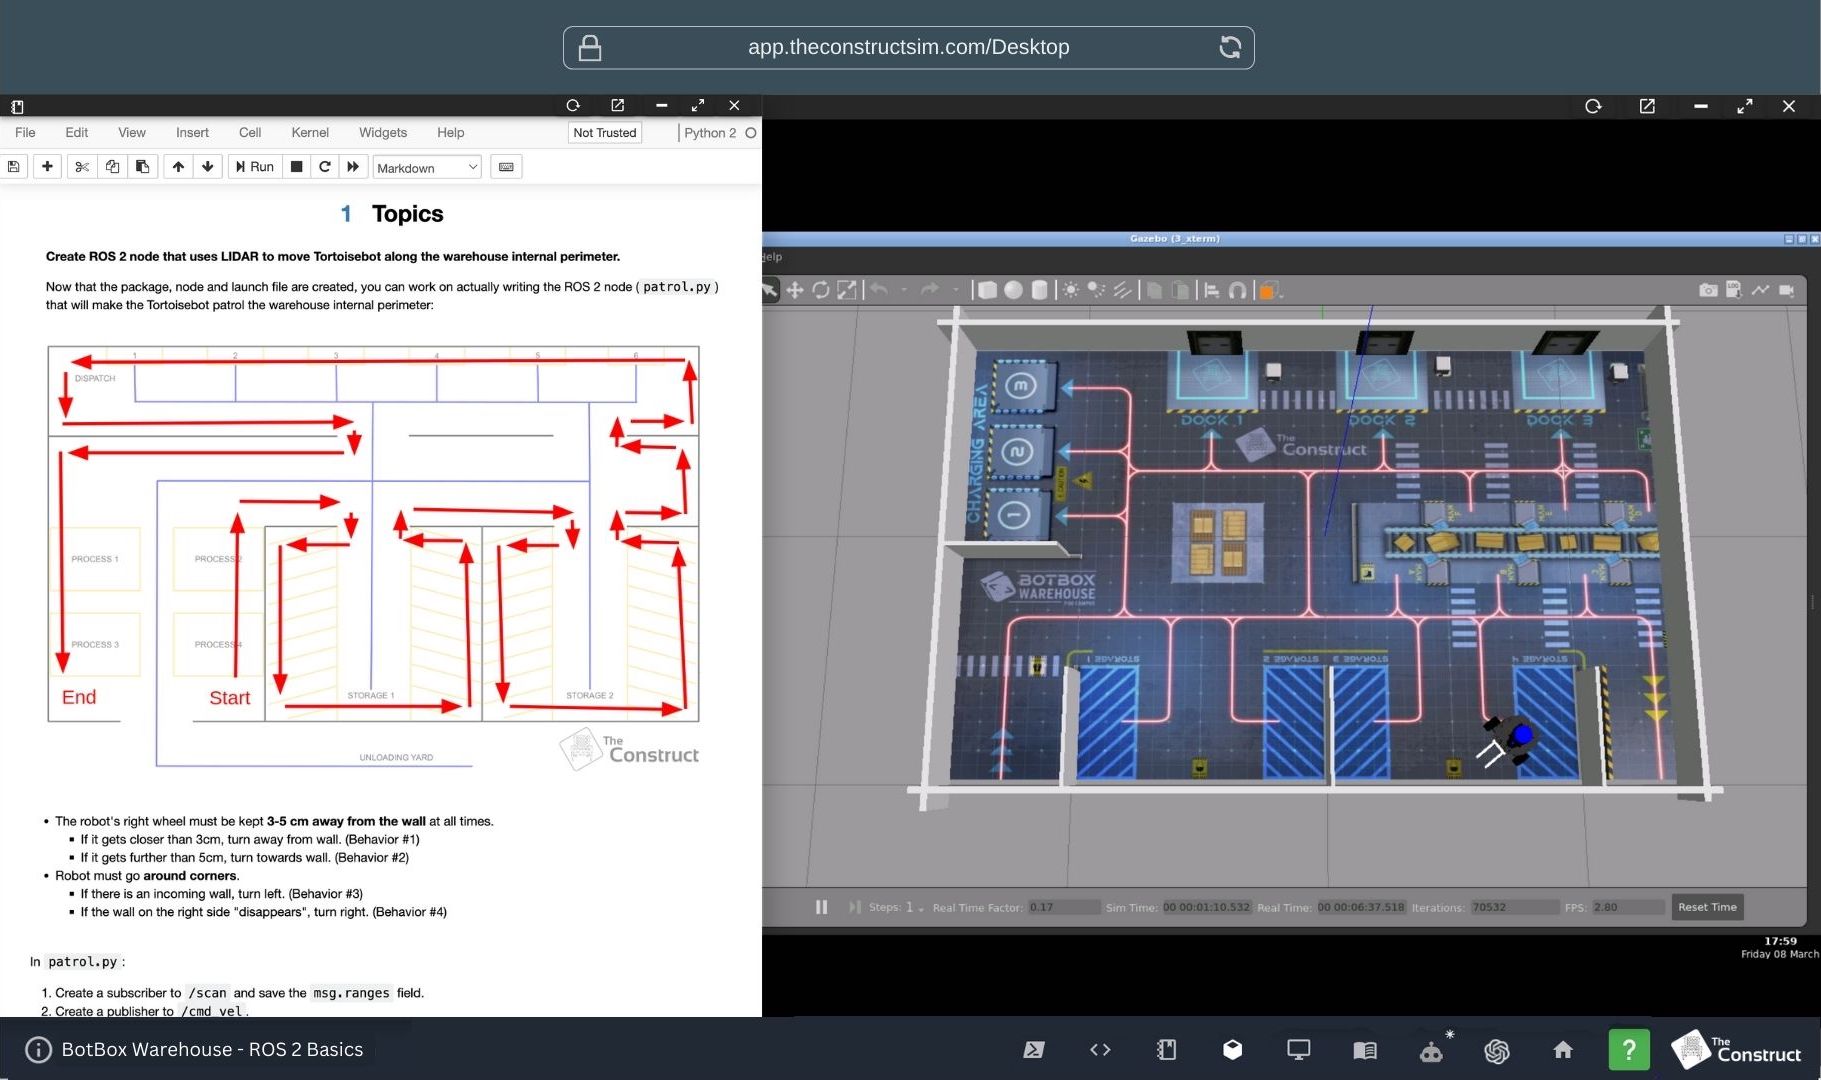
Task: Expand Gazebo's redo history dropdown arrow
Action: [955, 290]
